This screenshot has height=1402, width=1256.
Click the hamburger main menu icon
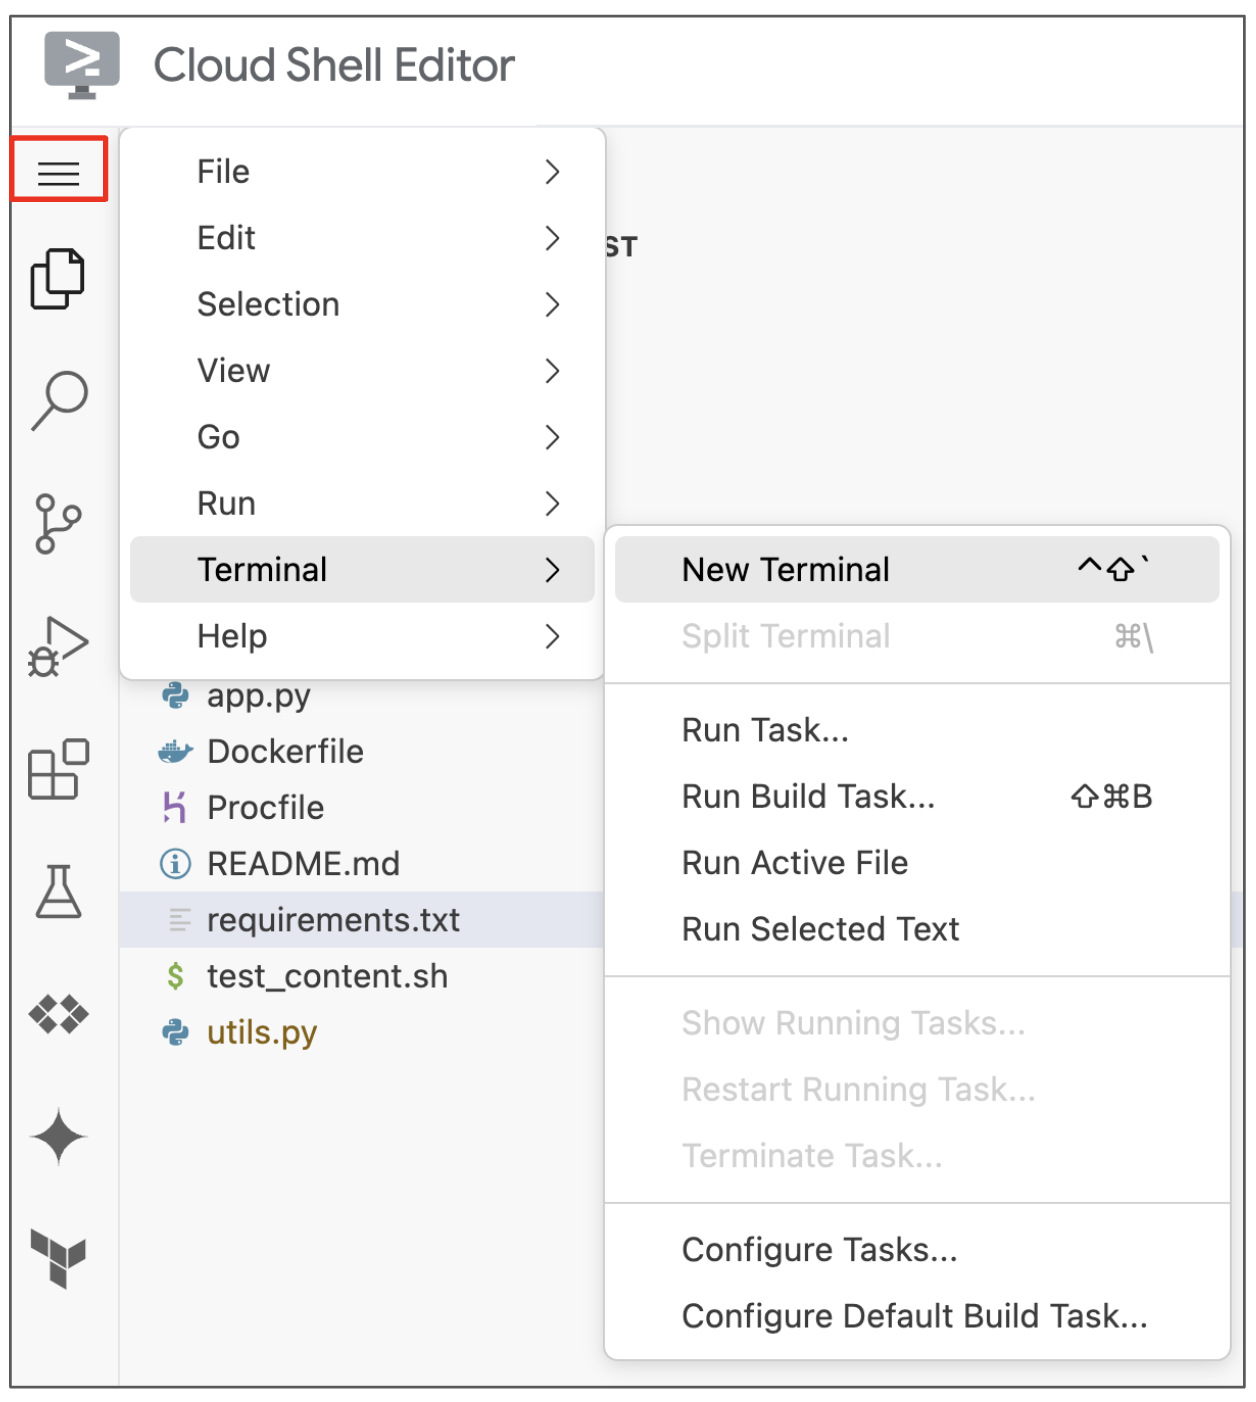coord(58,173)
